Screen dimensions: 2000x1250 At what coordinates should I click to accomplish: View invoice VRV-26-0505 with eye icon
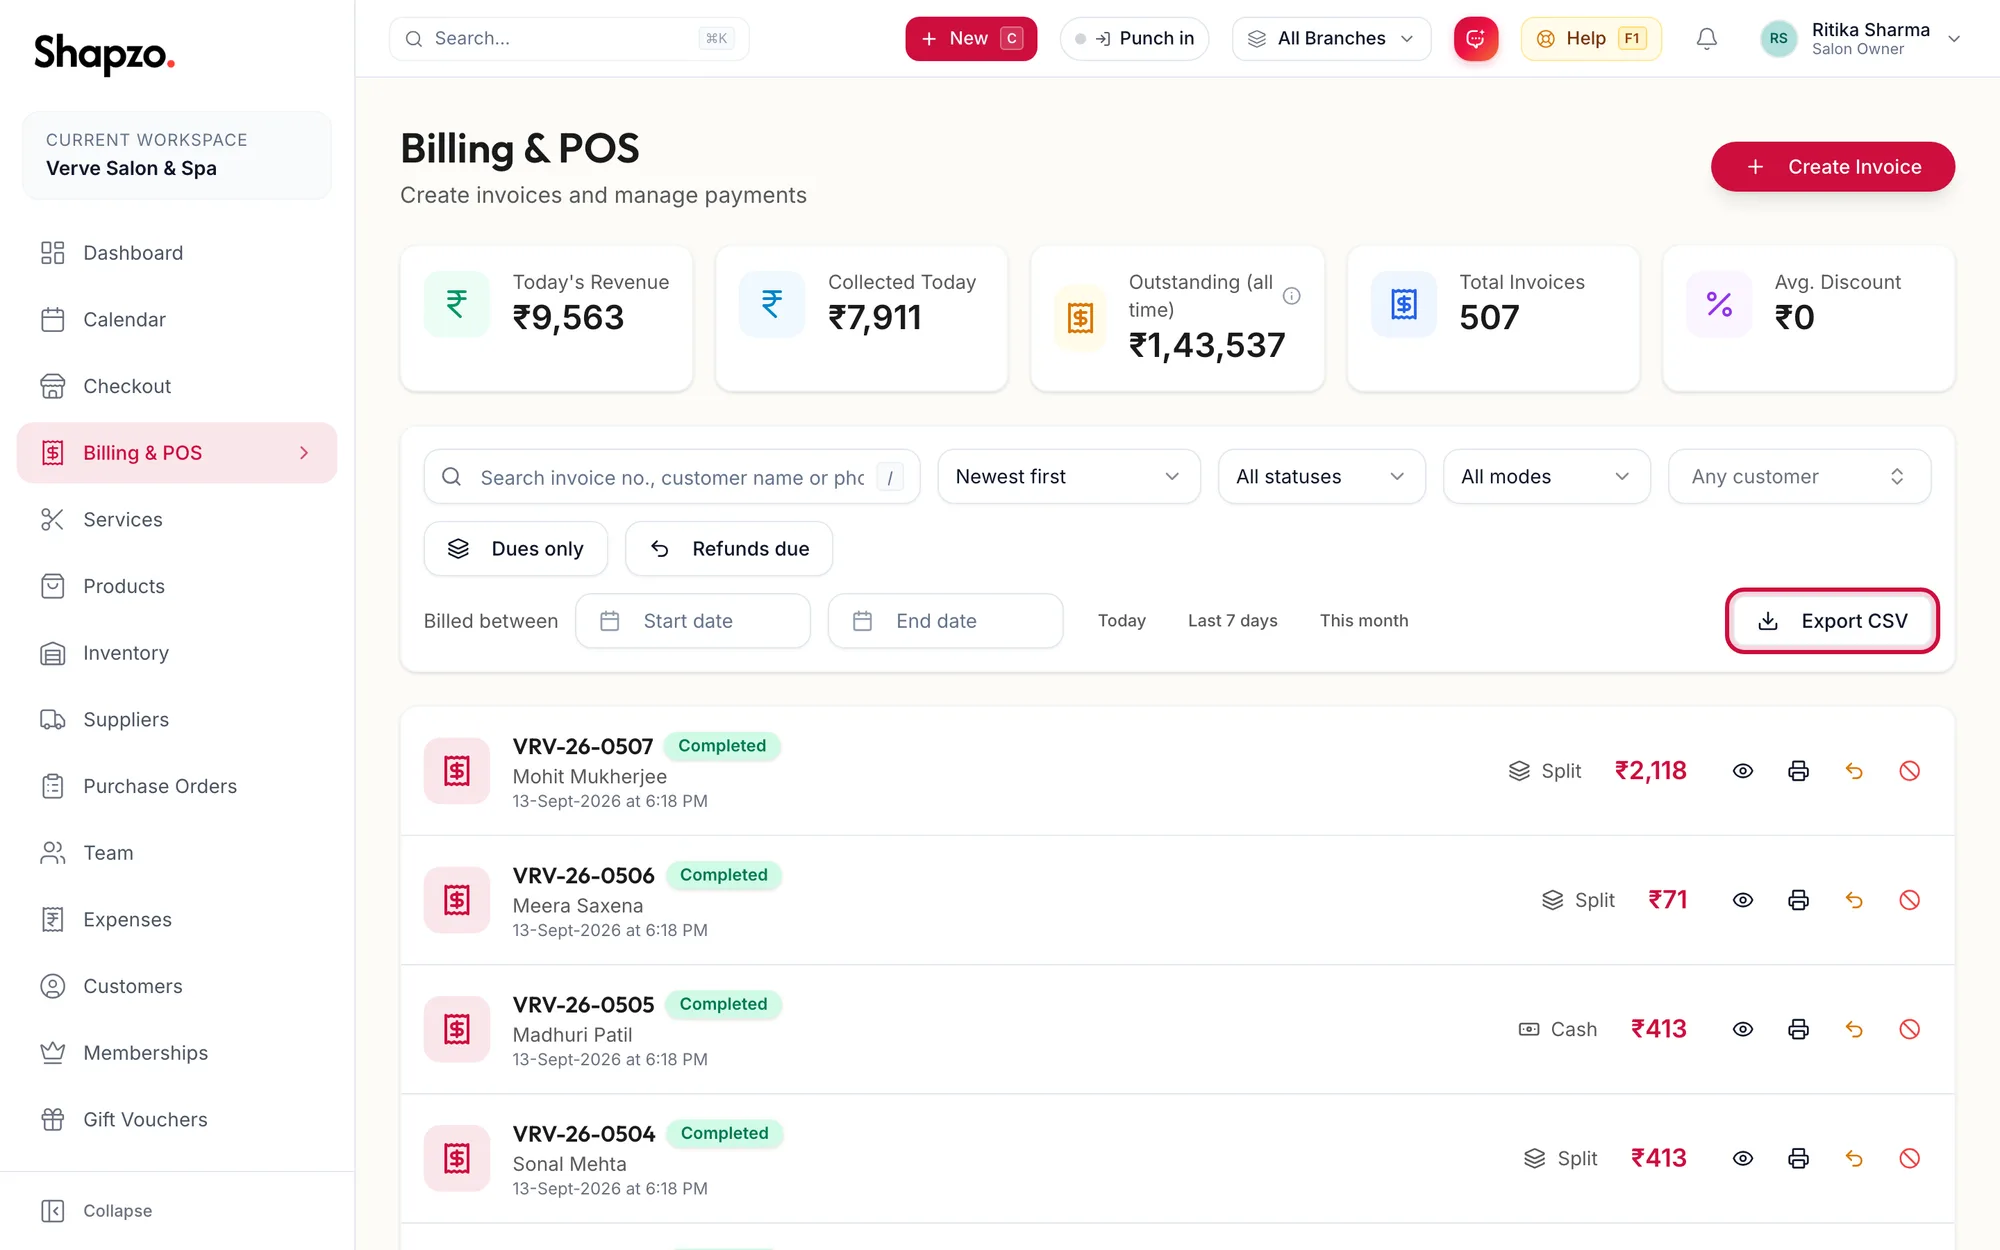(1743, 1029)
